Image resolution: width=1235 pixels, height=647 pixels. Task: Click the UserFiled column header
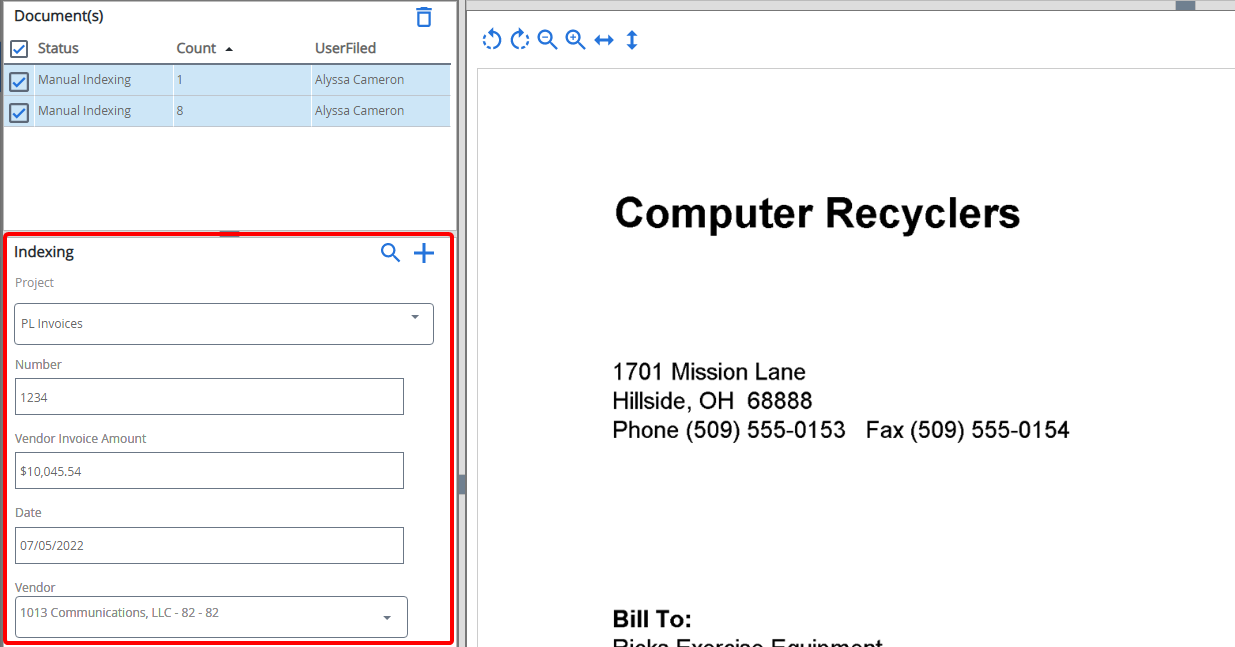[x=345, y=49]
